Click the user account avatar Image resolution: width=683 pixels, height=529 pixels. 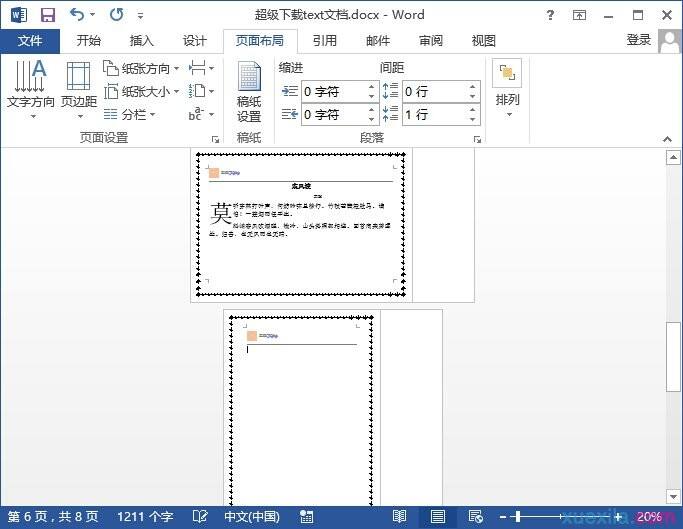(x=669, y=41)
